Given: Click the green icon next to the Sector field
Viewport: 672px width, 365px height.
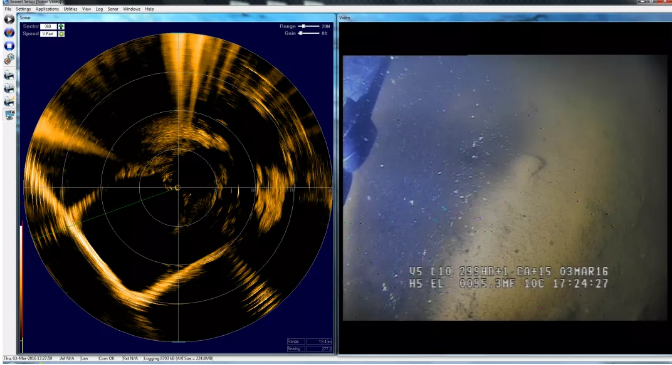Looking at the screenshot, I should [61, 27].
